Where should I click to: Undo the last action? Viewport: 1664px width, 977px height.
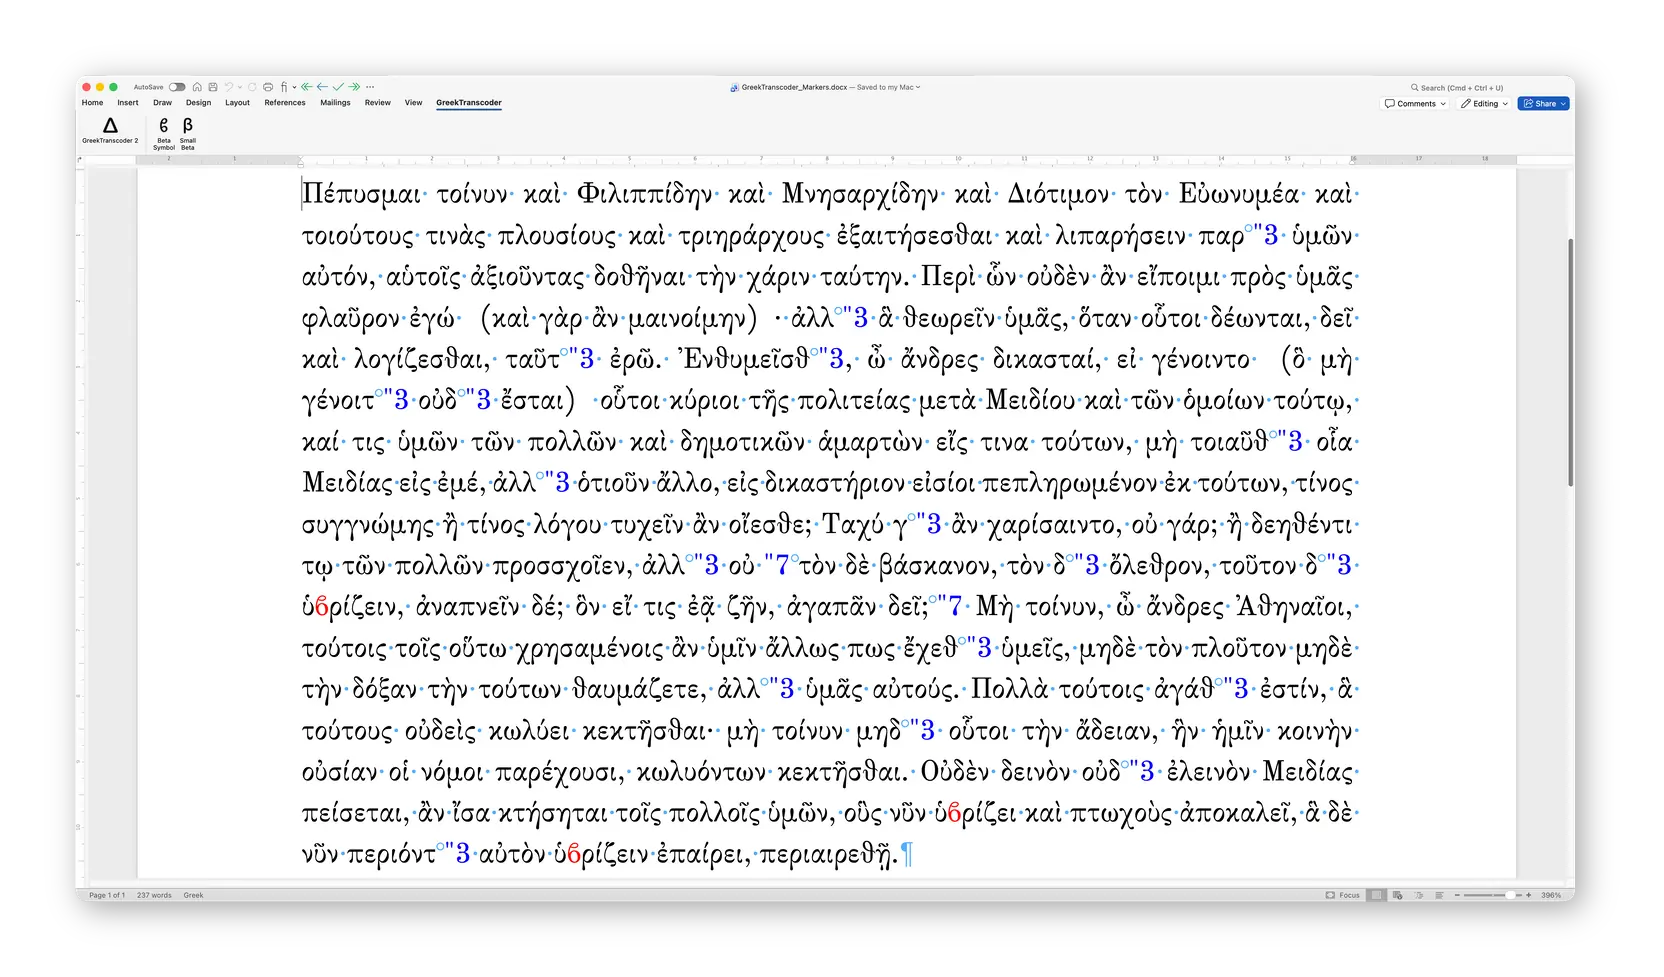coord(230,87)
